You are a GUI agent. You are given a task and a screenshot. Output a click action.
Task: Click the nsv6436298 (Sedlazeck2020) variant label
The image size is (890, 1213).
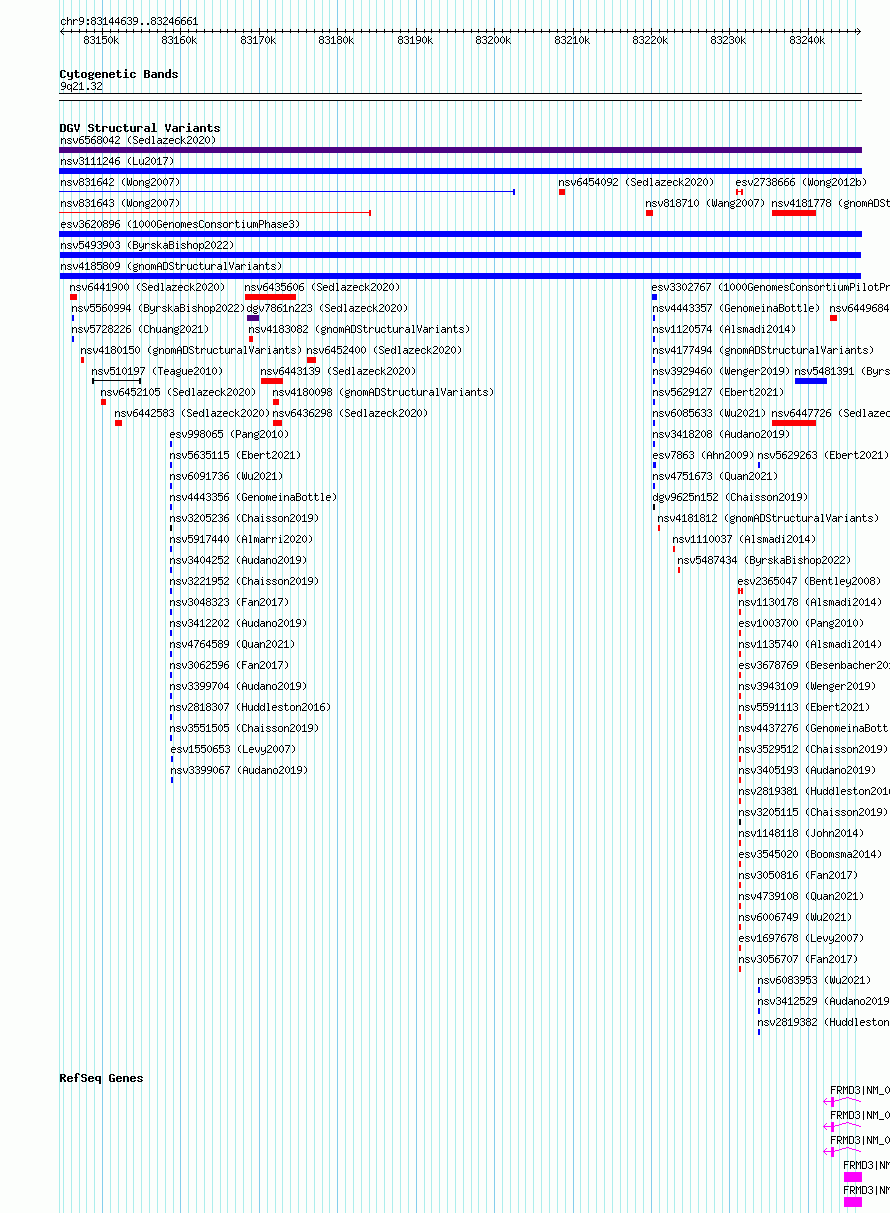pos(351,414)
